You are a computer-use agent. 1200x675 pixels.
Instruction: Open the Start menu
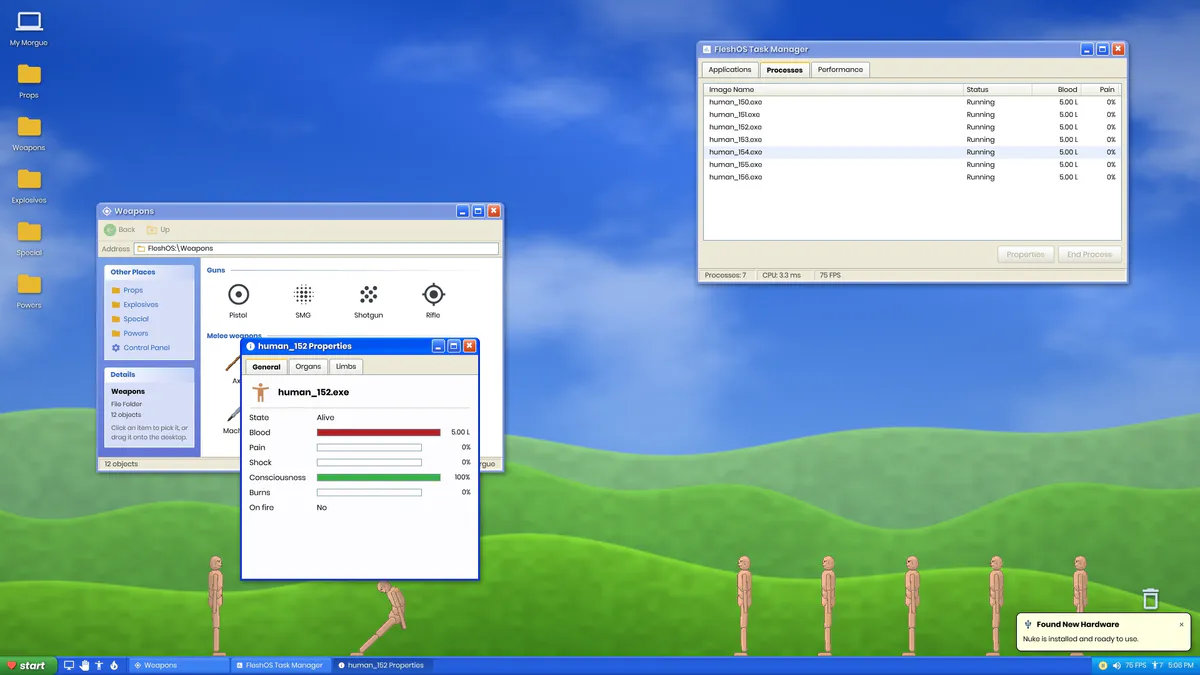click(27, 665)
